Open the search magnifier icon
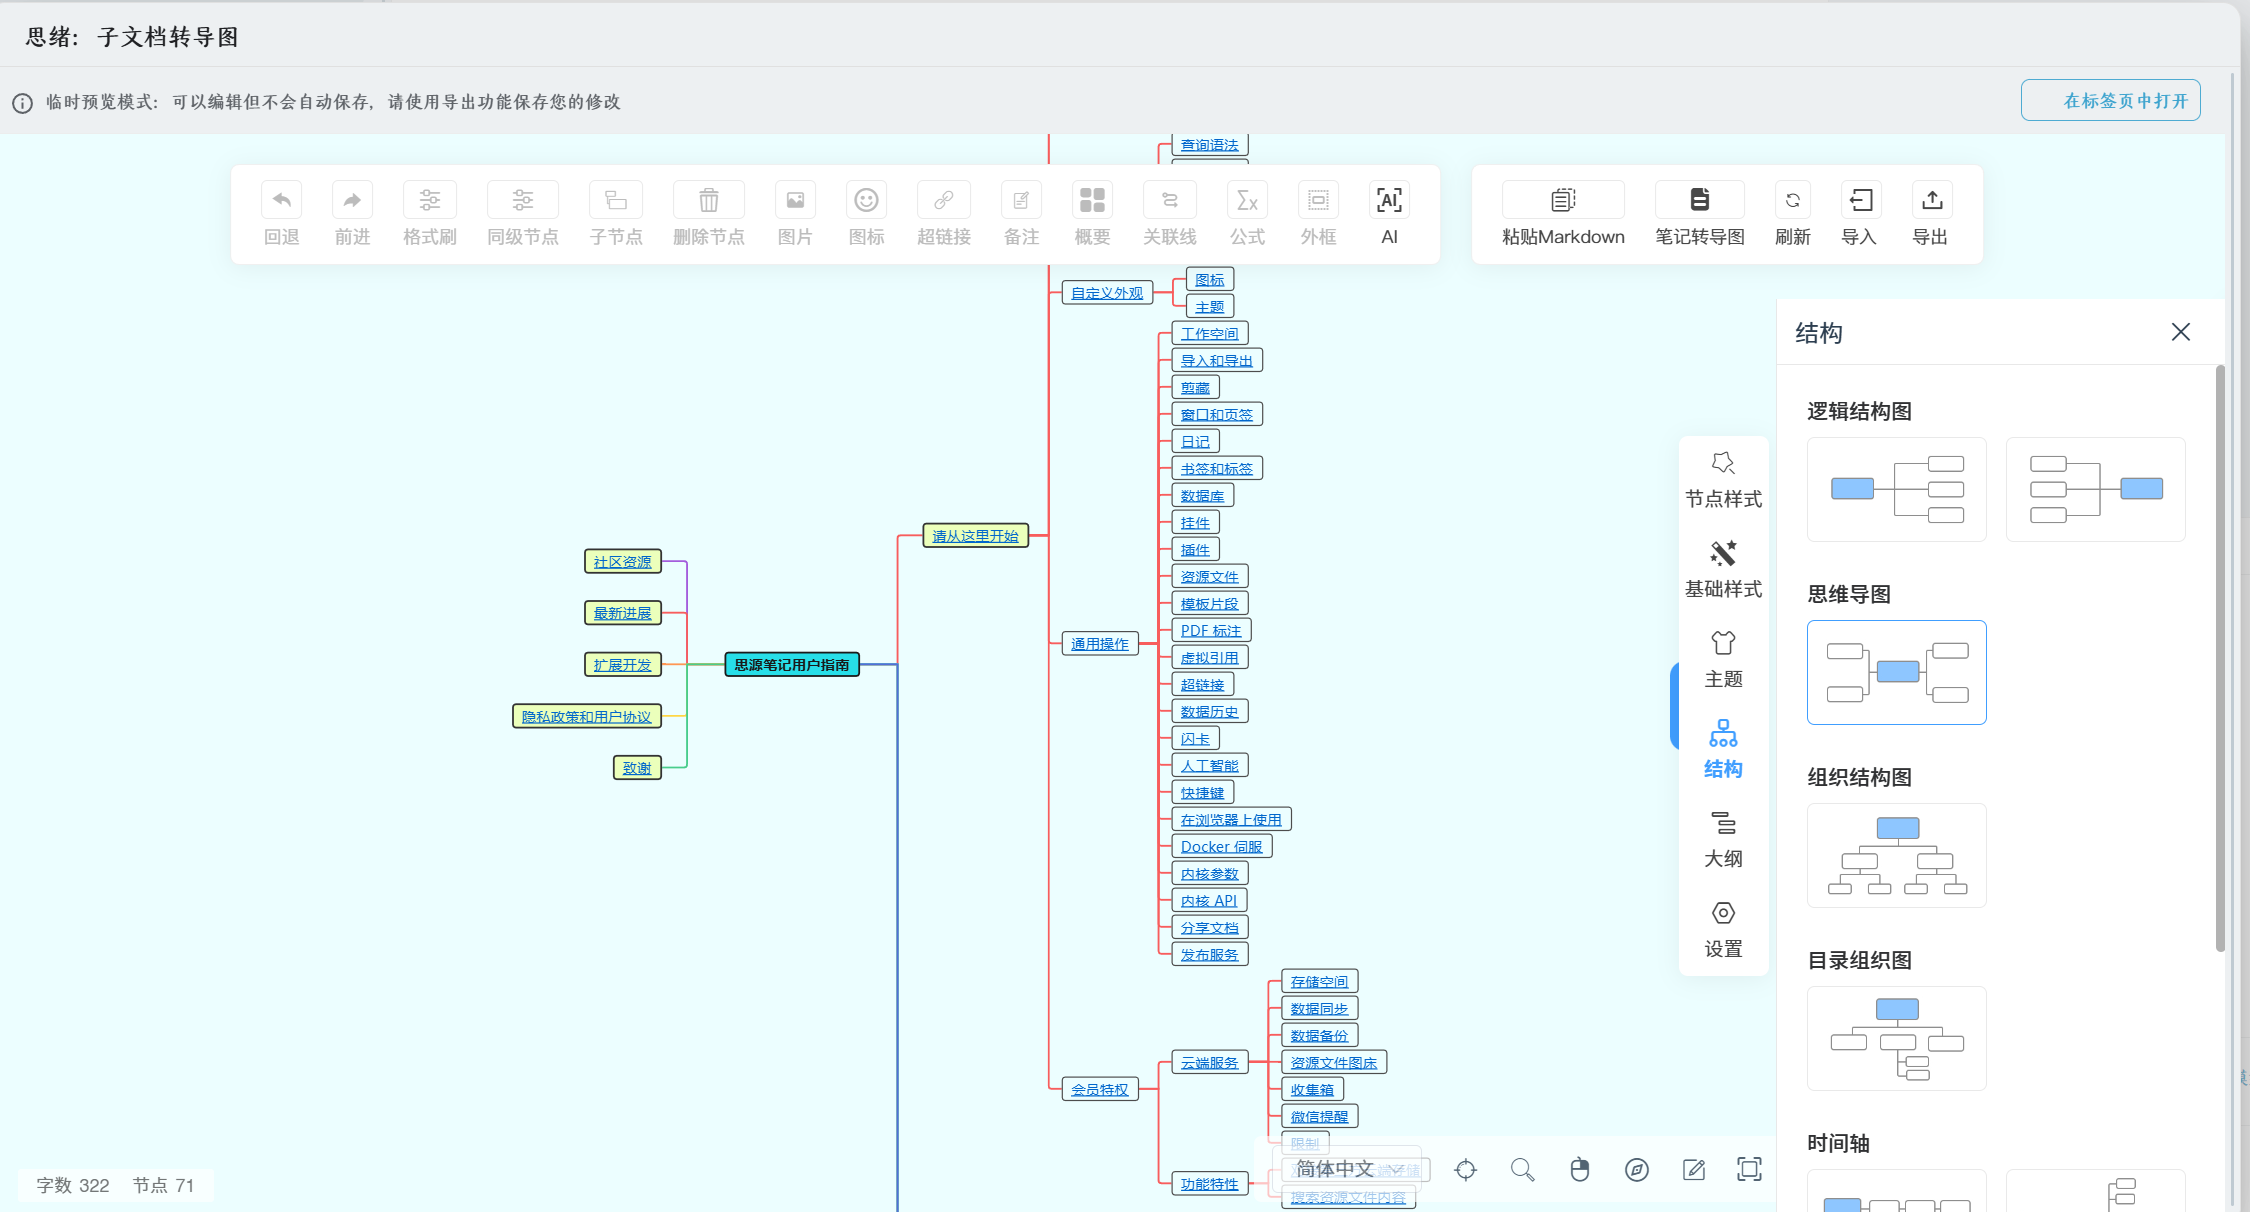2250x1212 pixels. pyautogui.click(x=1522, y=1169)
